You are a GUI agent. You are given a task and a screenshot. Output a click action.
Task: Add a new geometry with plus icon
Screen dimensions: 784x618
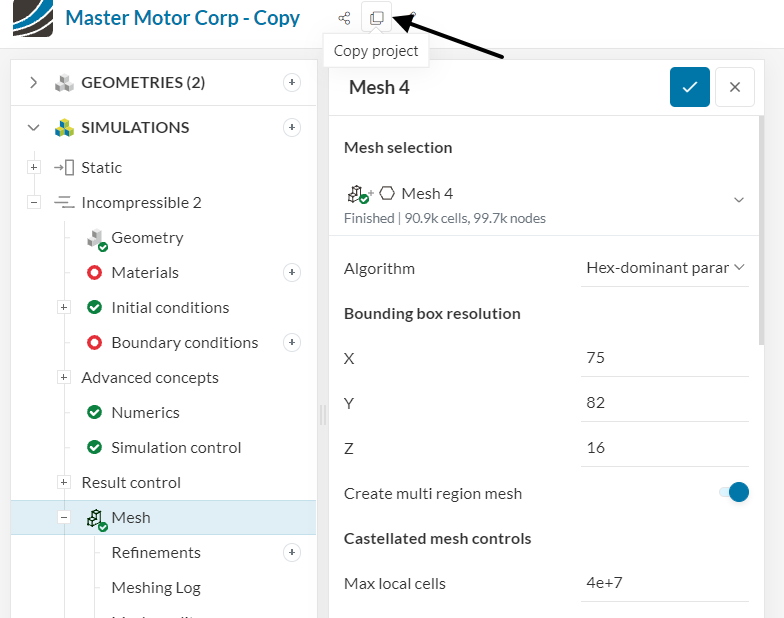tap(292, 82)
